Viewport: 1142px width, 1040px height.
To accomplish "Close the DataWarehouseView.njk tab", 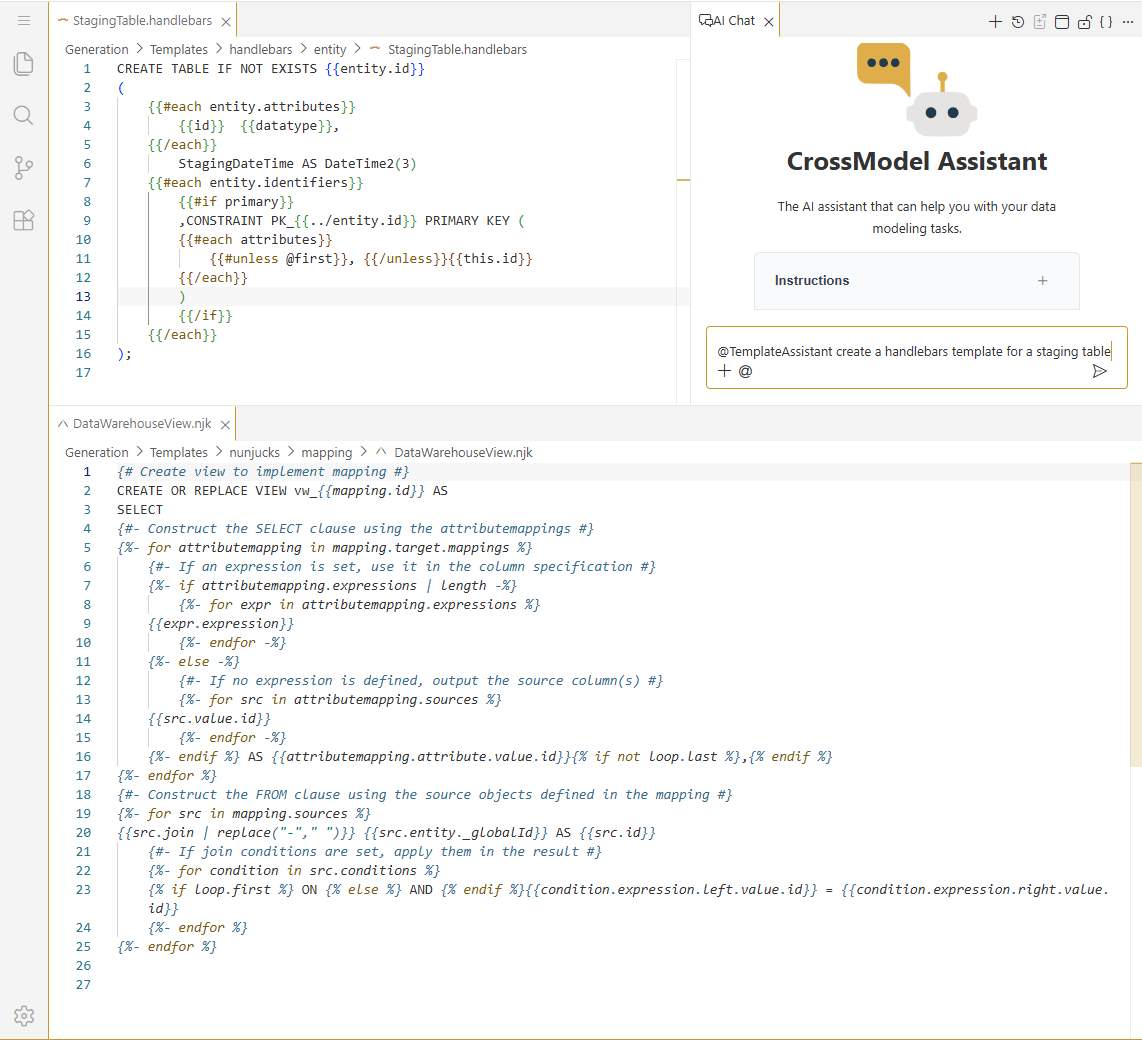I will point(225,425).
